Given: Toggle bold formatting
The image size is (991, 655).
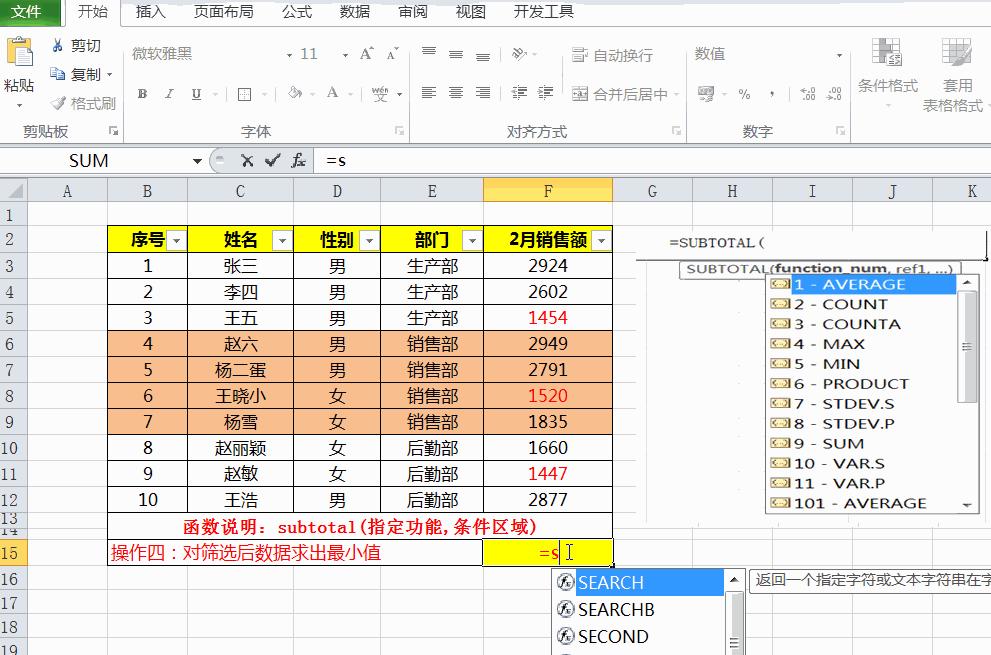Looking at the screenshot, I should tap(141, 93).
